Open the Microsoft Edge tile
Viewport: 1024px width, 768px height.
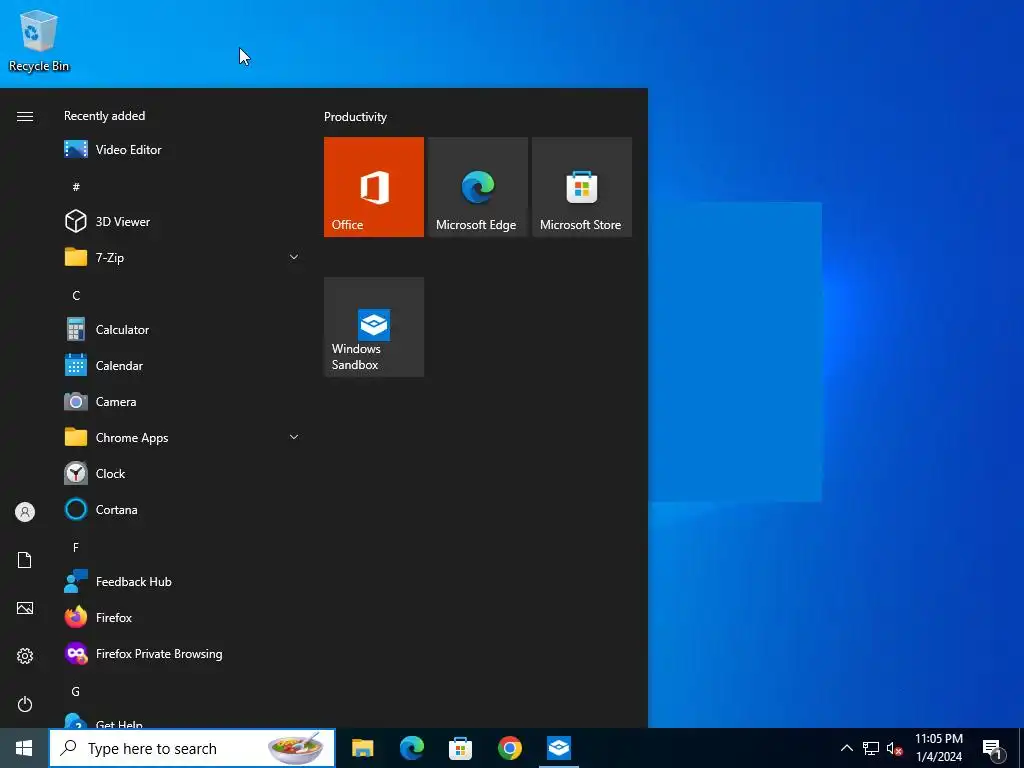477,187
